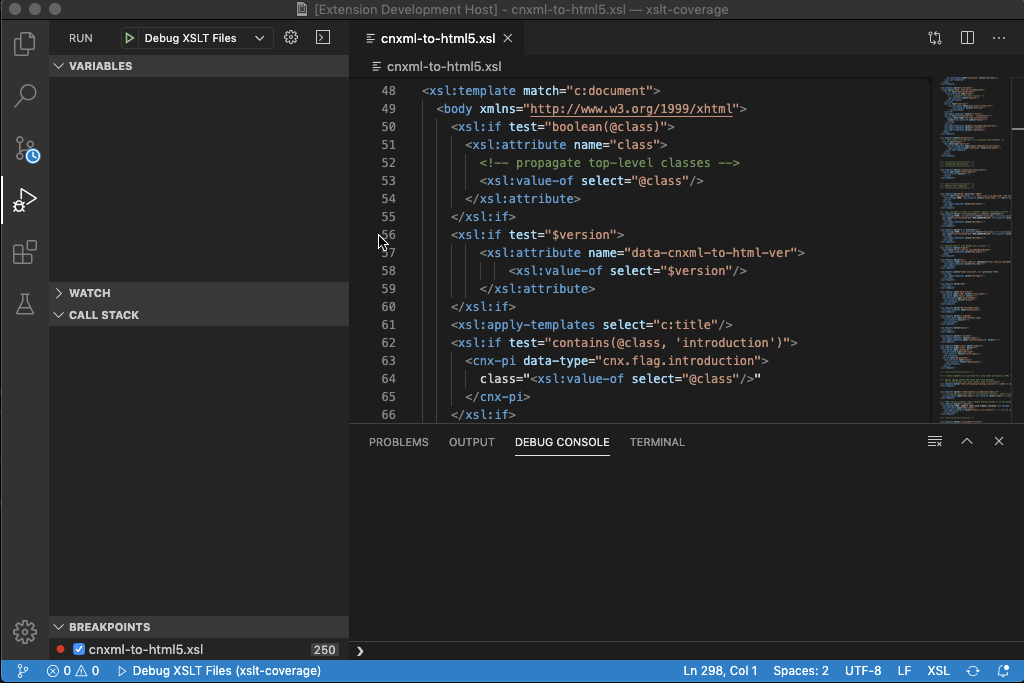Screen dimensions: 1024x683
Task: Click the red breakpoint dot for cnxml-to-html5.xsl
Action: (x=61, y=649)
